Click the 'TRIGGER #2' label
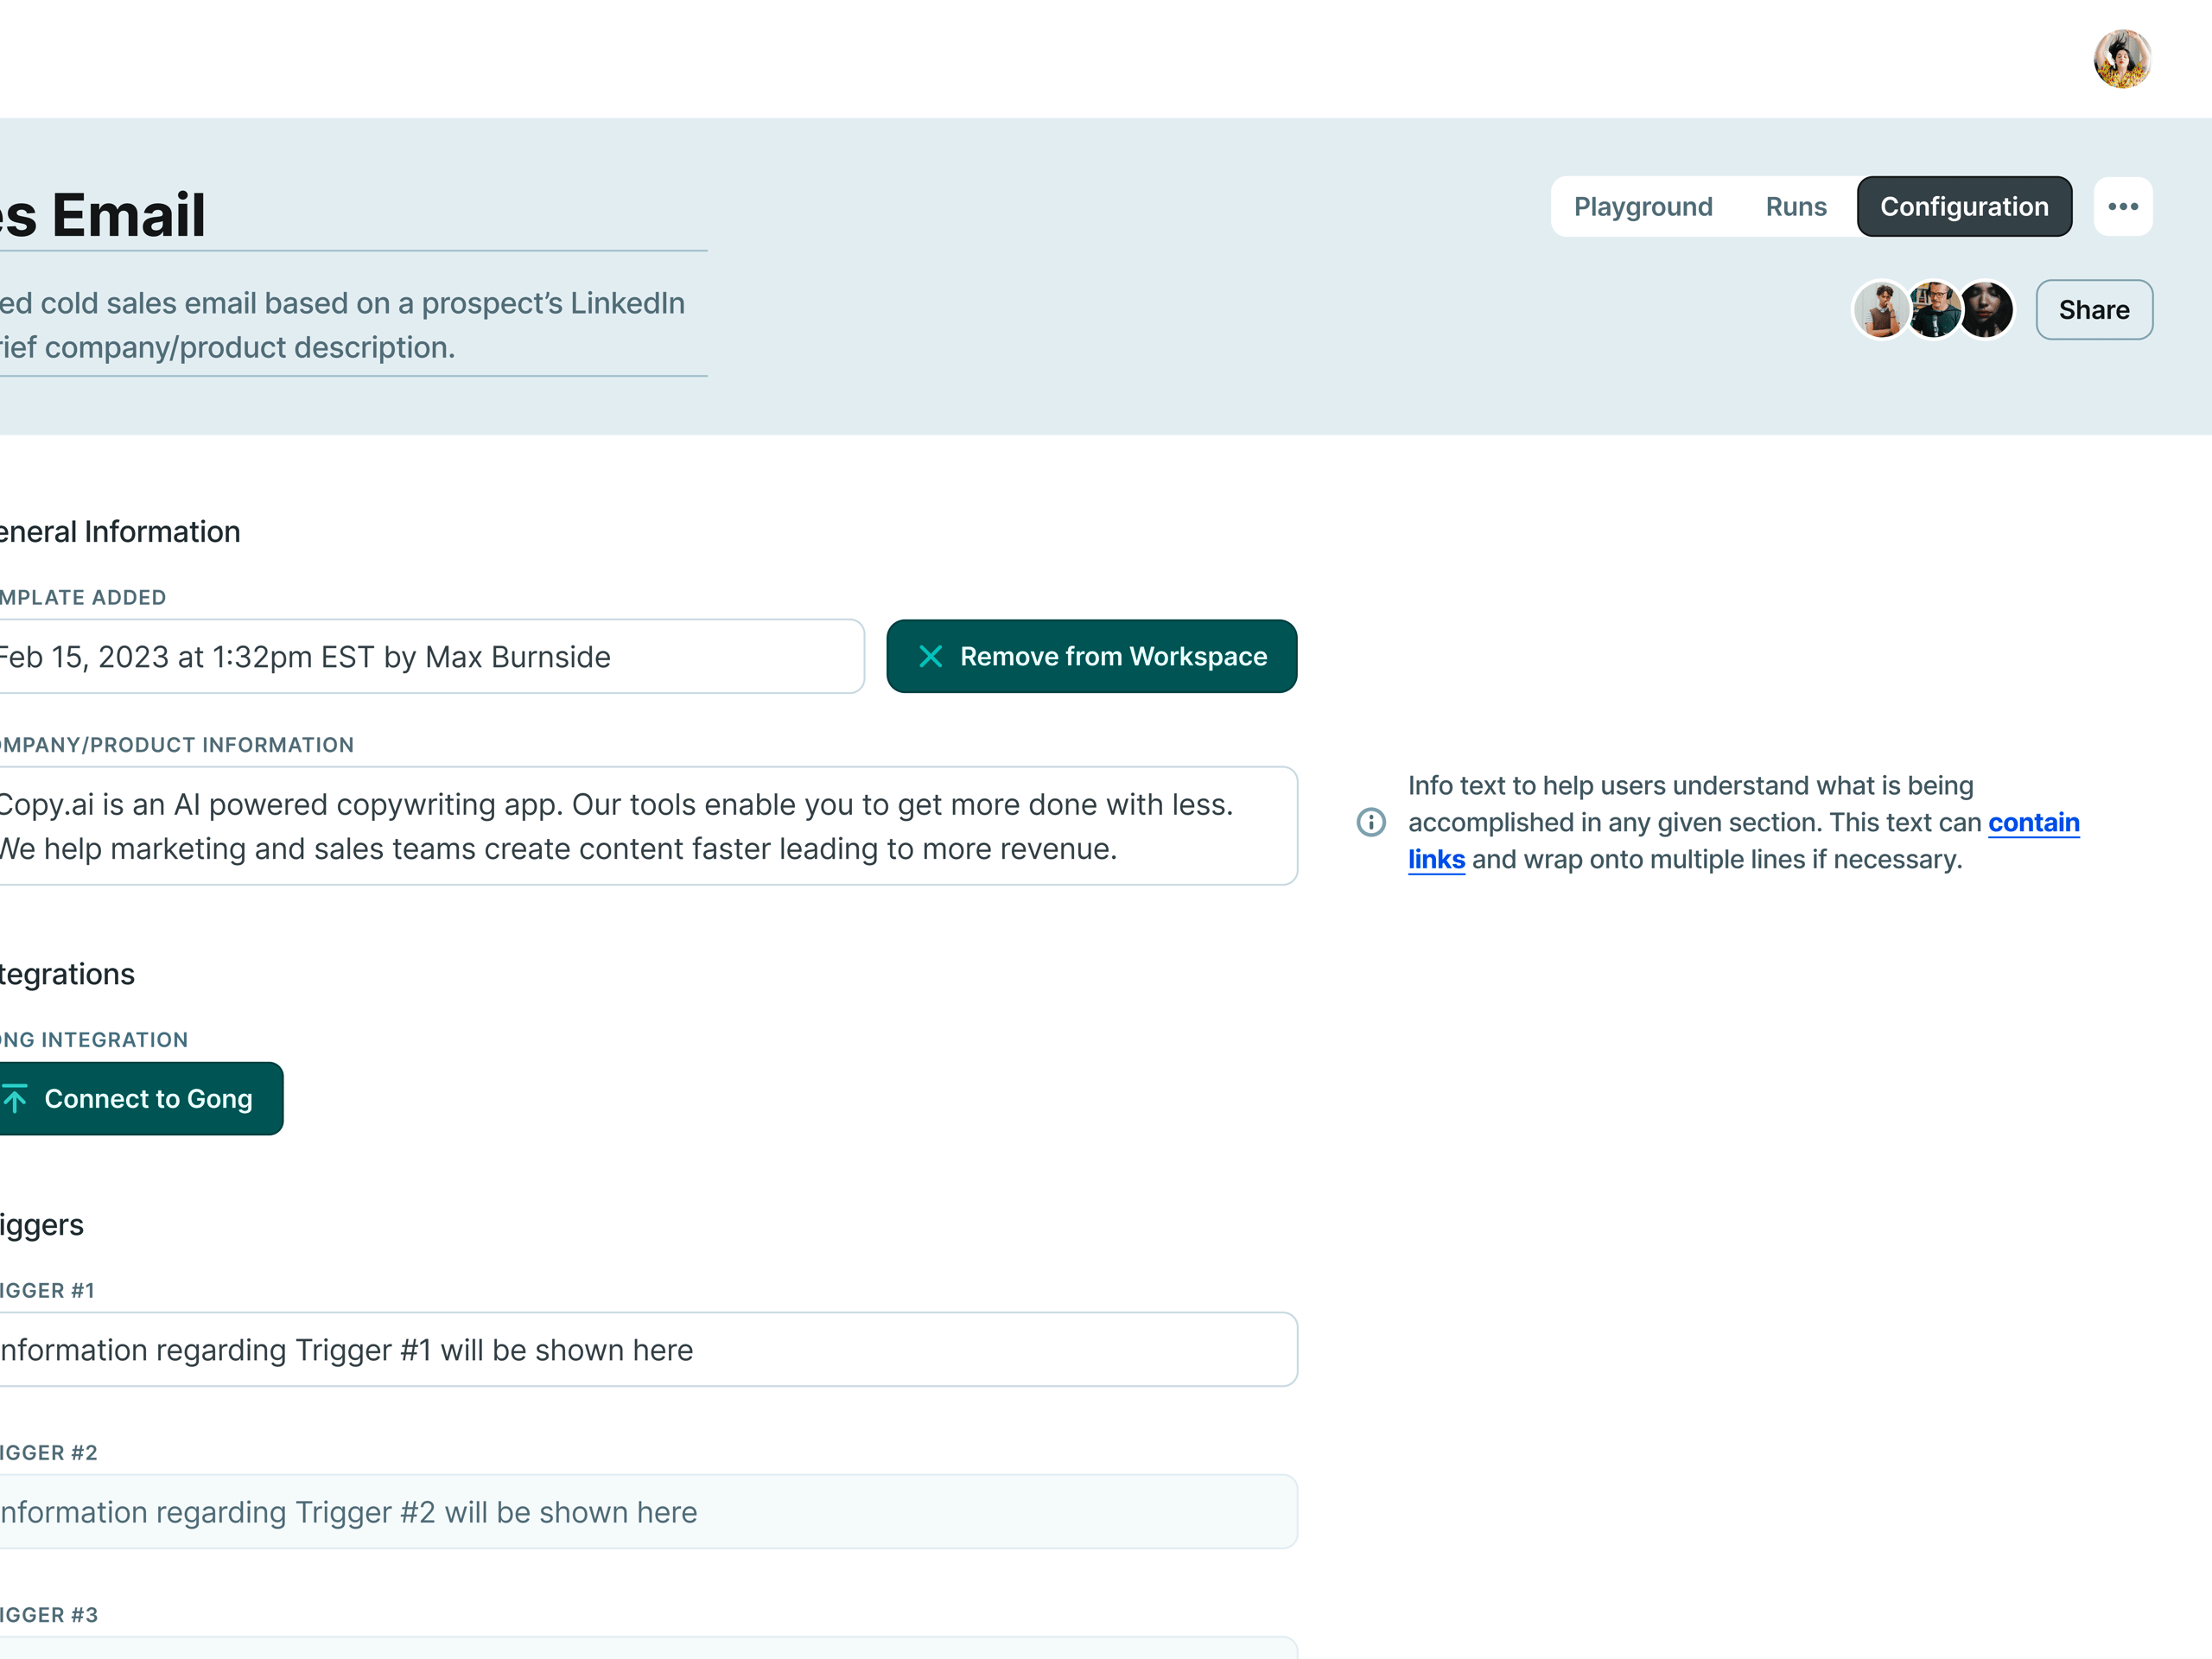The width and height of the screenshot is (2212, 1659). click(49, 1453)
